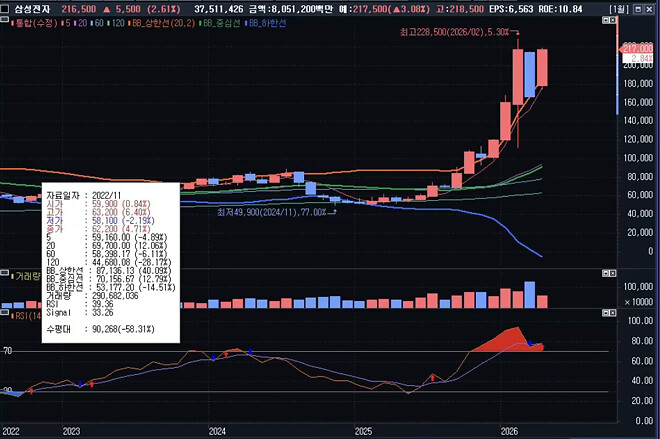This screenshot has height=439, width=660.
Task: Select the 20-period moving average legend
Action: 81,23
